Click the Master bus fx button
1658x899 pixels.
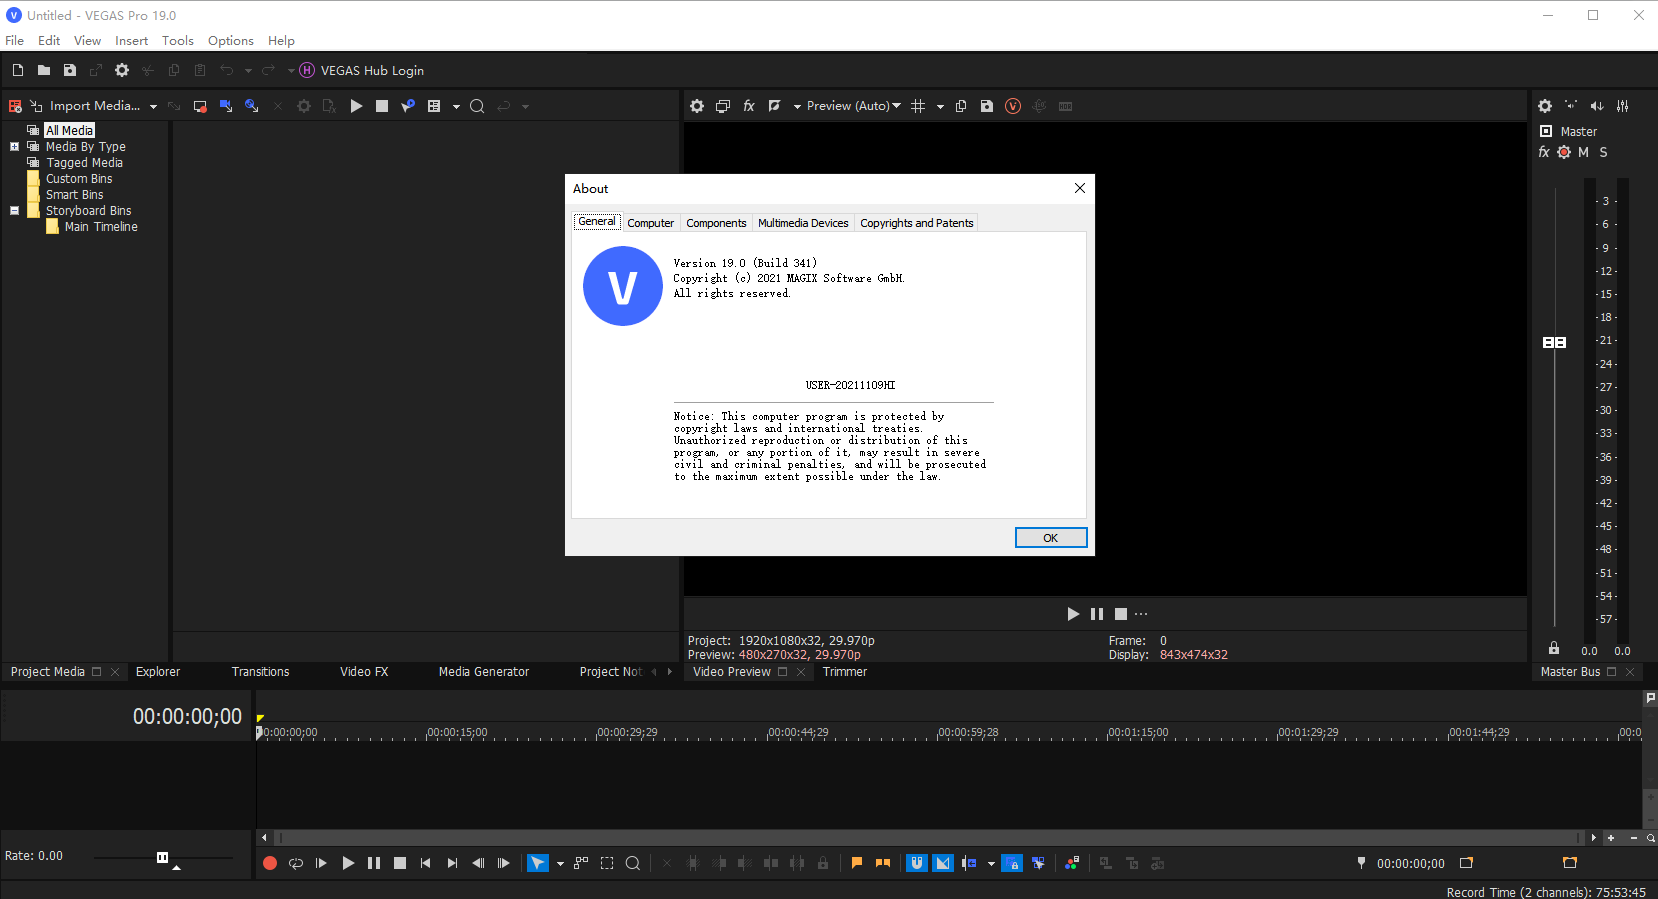(x=1544, y=152)
